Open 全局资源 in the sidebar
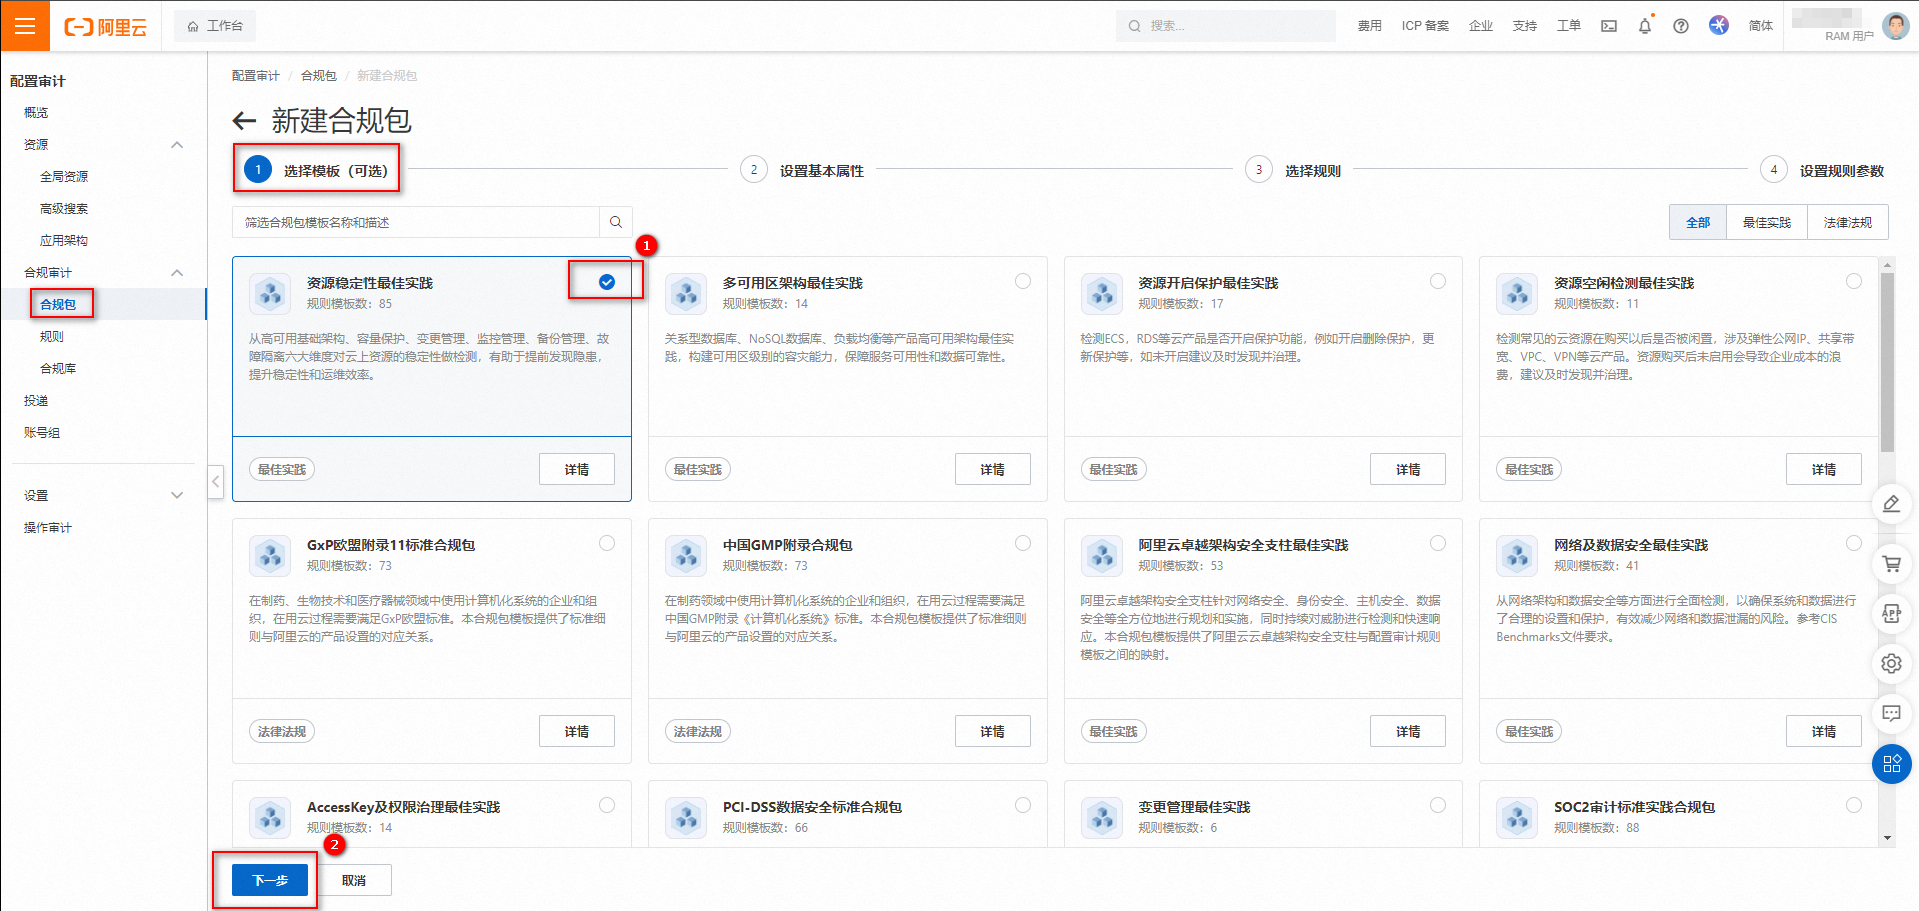Viewport: 1919px width, 911px height. point(64,177)
